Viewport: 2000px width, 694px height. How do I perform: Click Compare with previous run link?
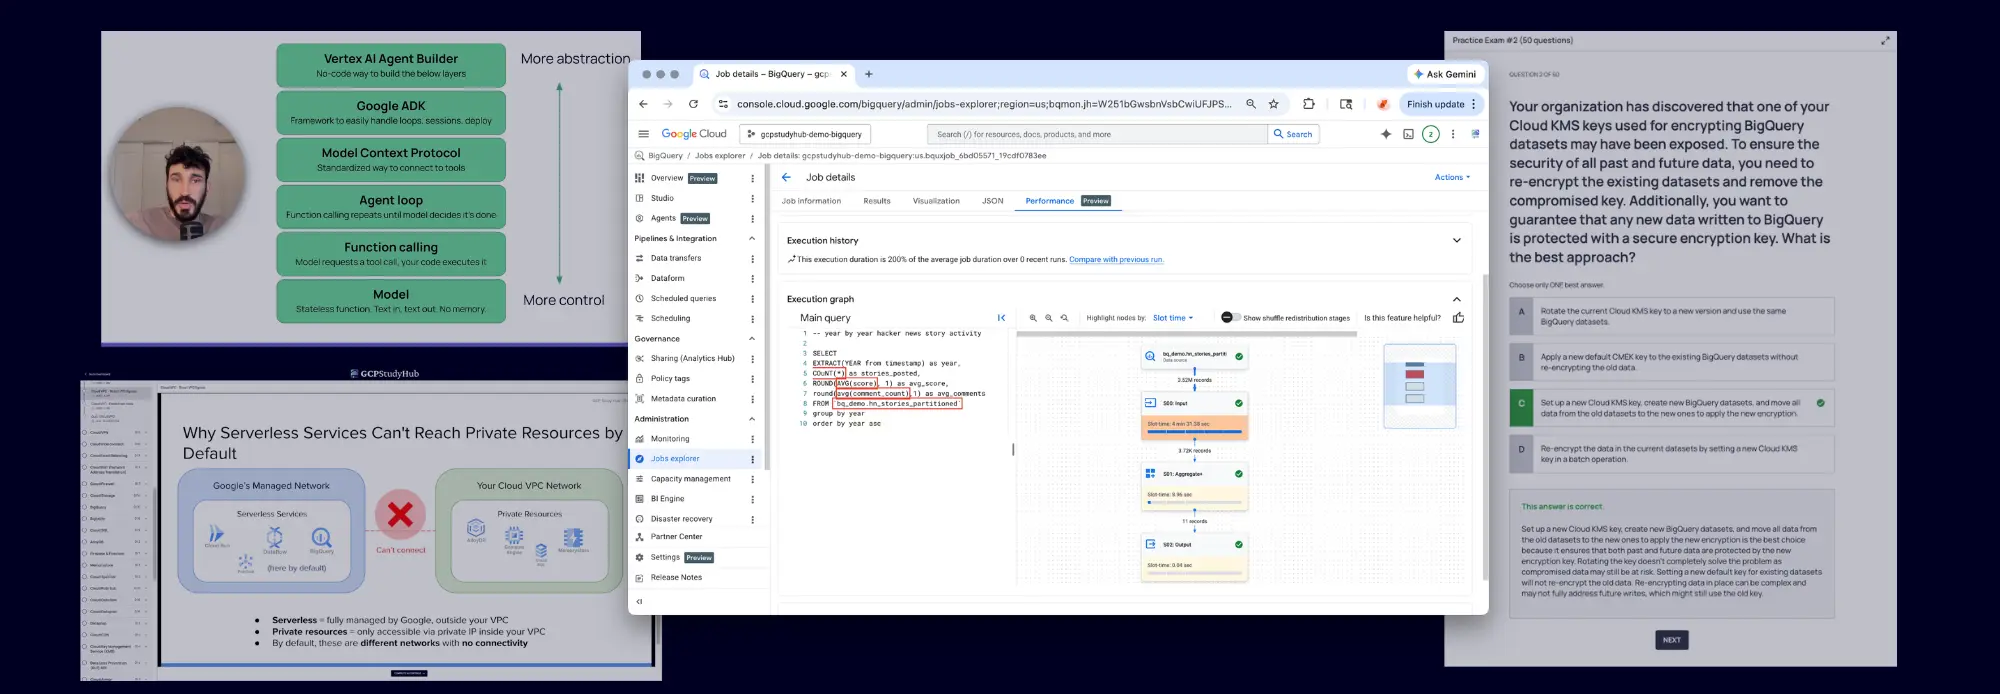point(1116,260)
